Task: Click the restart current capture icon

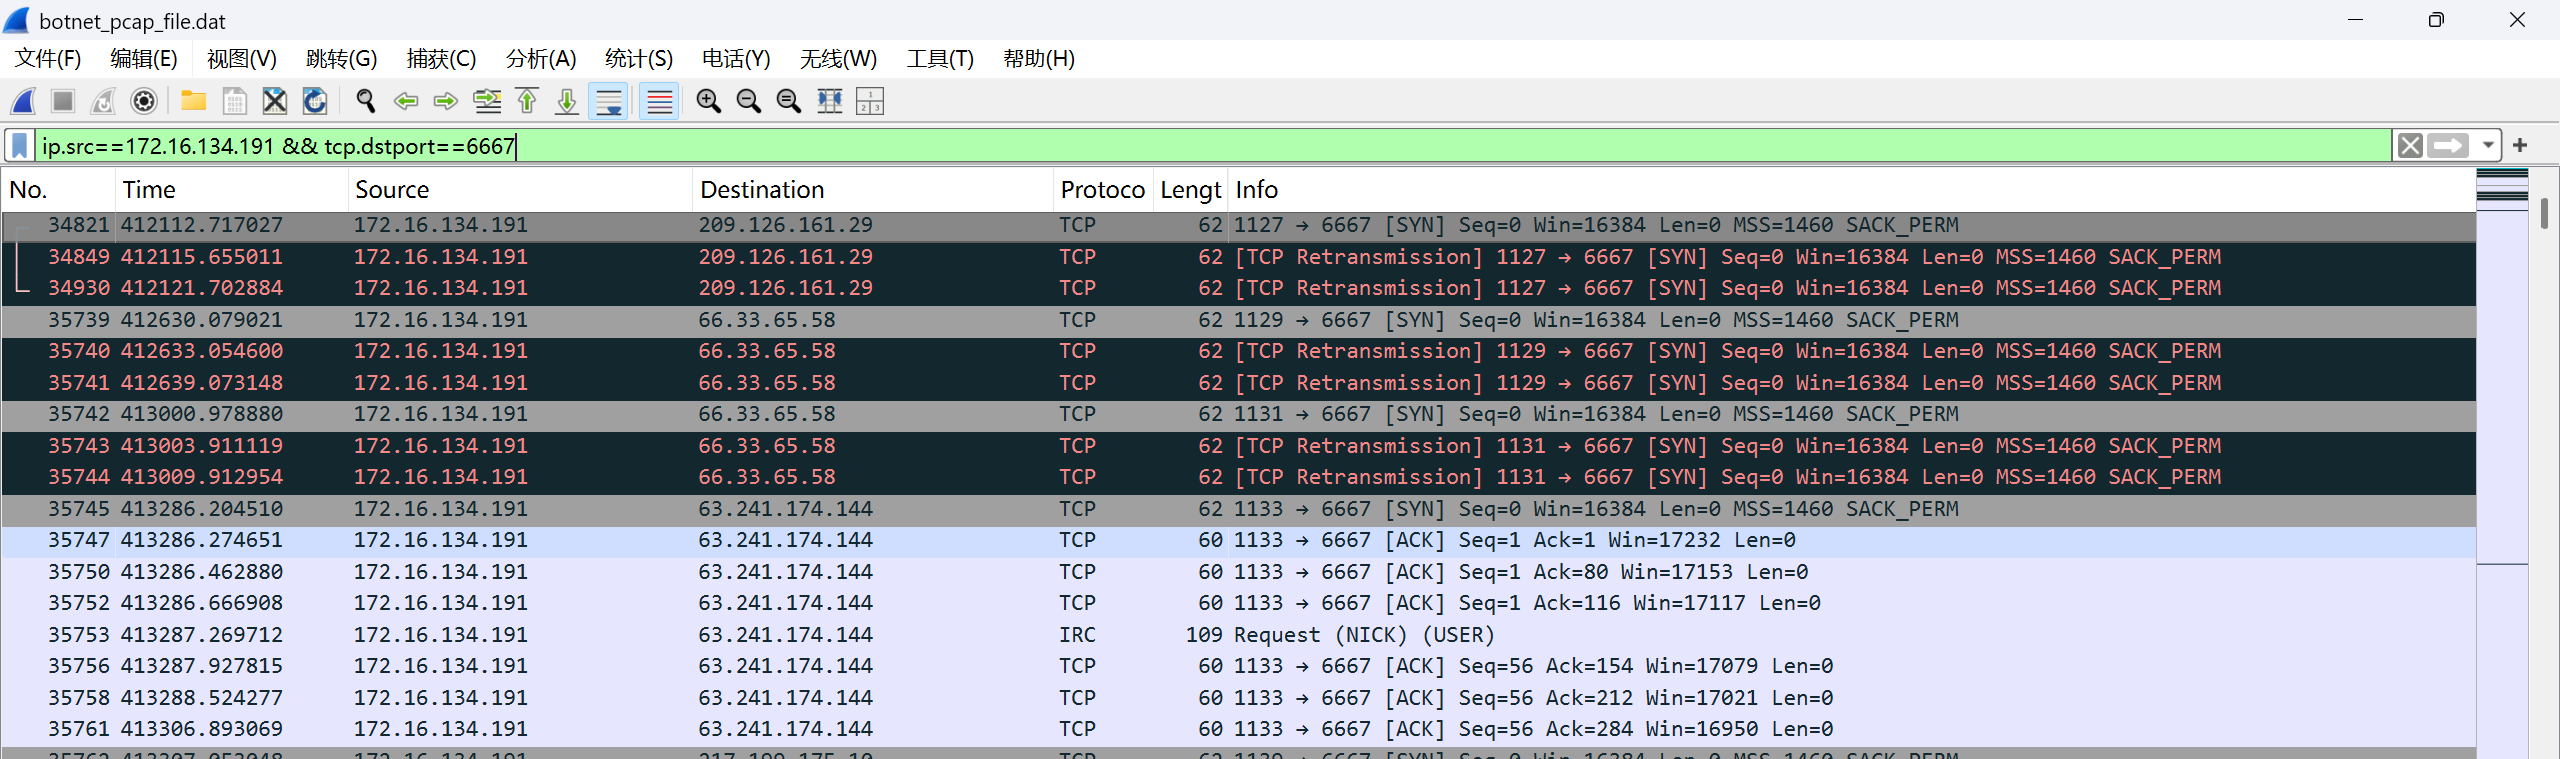Action: [x=103, y=101]
